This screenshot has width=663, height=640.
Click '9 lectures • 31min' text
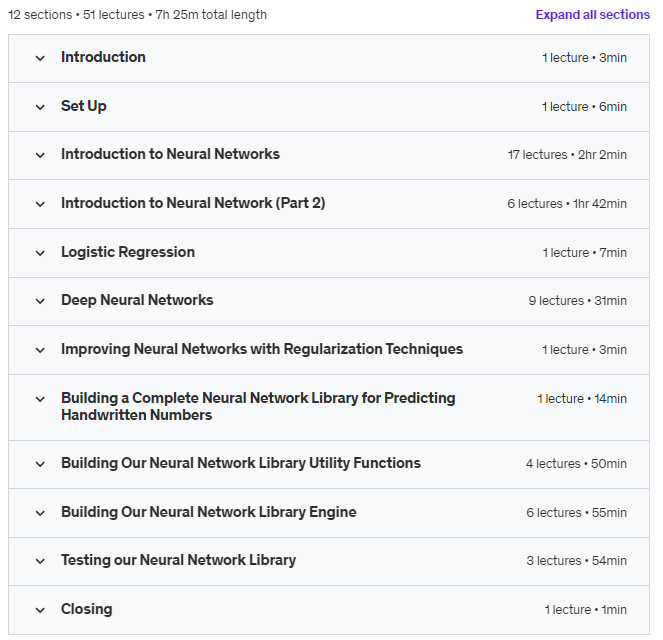(x=578, y=301)
